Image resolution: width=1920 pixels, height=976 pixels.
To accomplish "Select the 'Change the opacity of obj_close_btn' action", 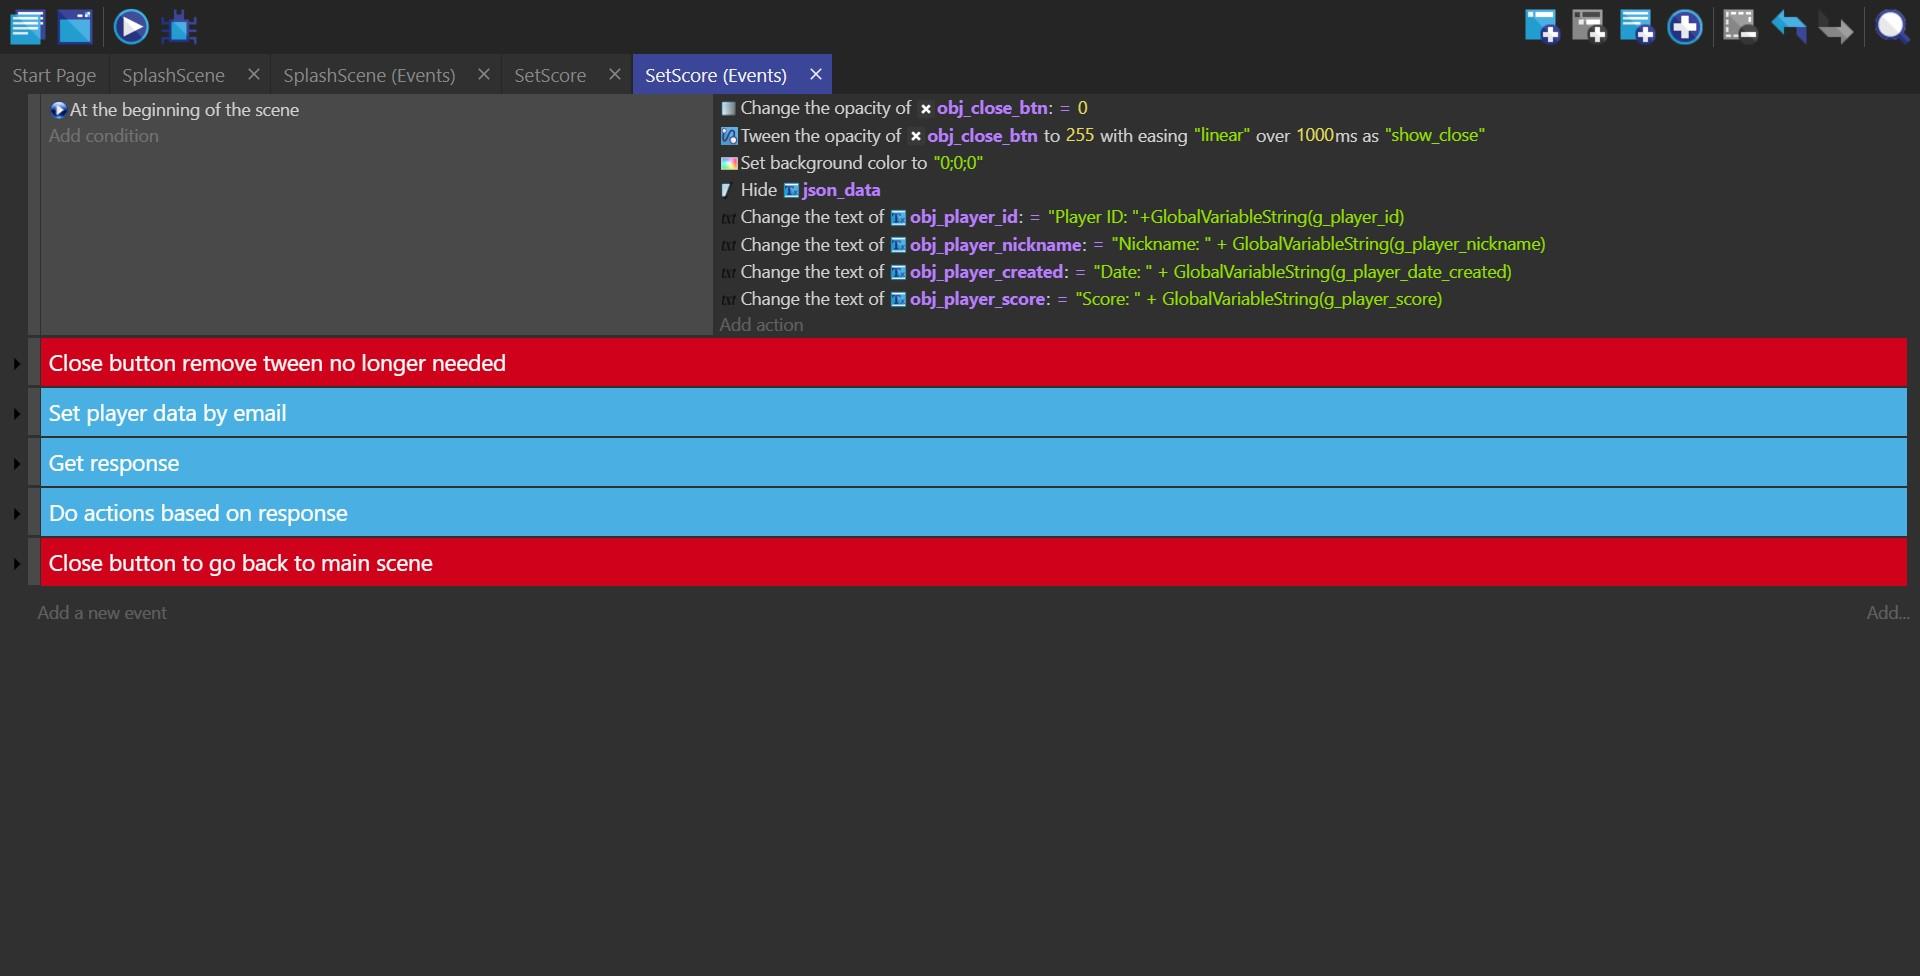I will [x=904, y=108].
